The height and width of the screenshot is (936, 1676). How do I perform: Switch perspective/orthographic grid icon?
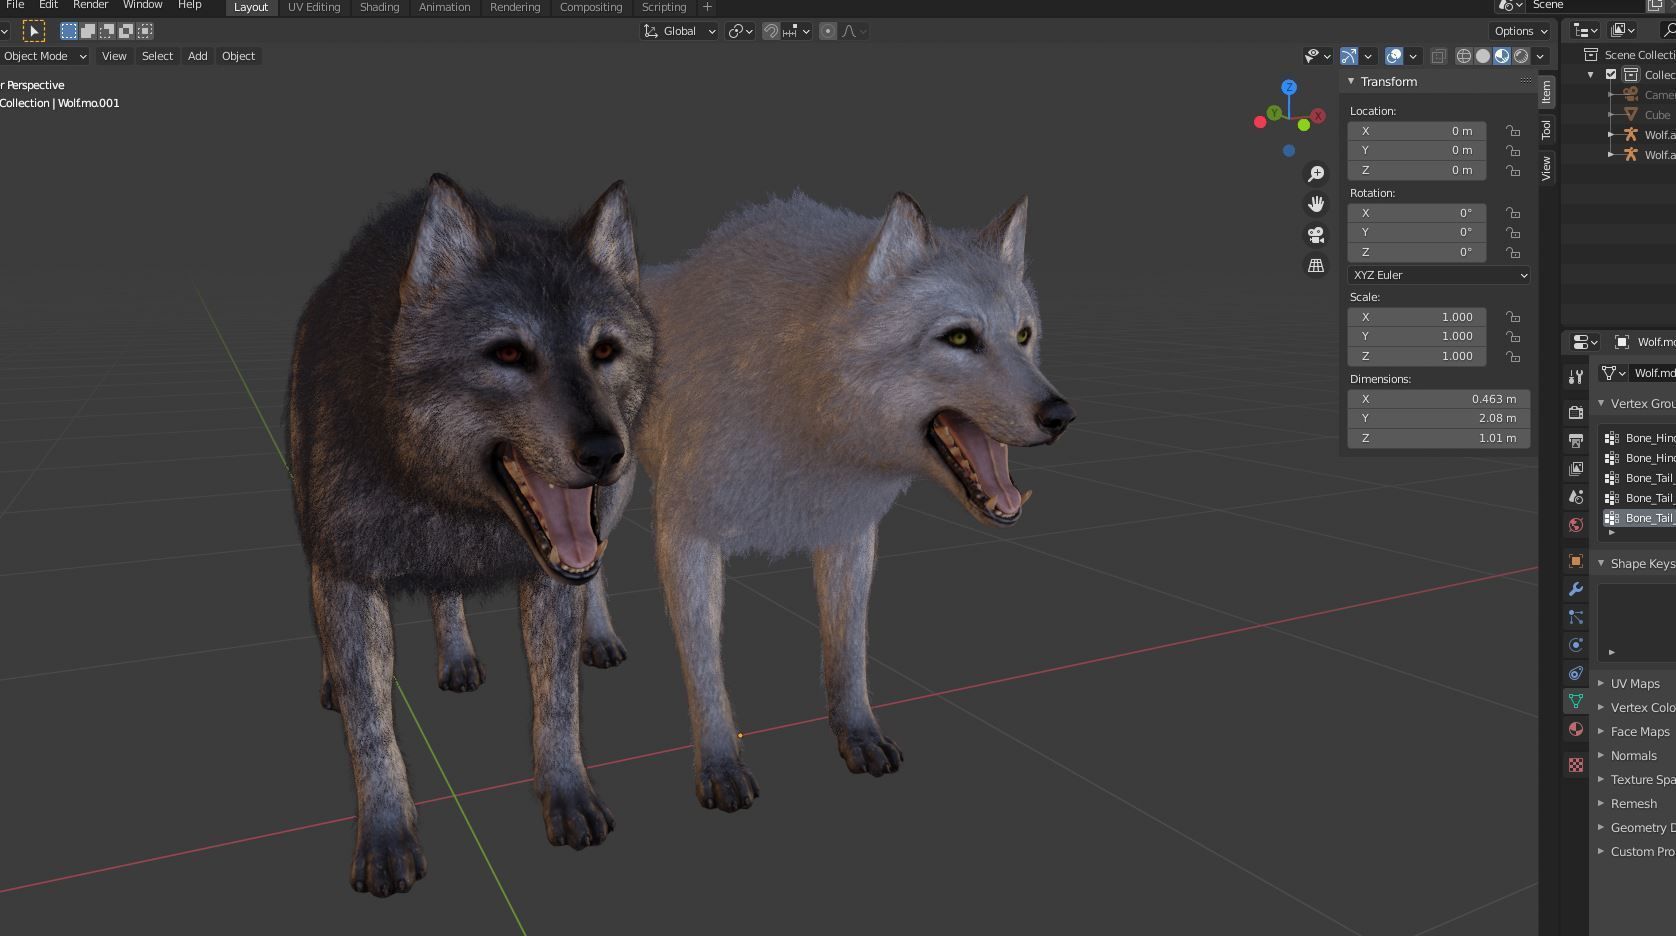[1316, 265]
